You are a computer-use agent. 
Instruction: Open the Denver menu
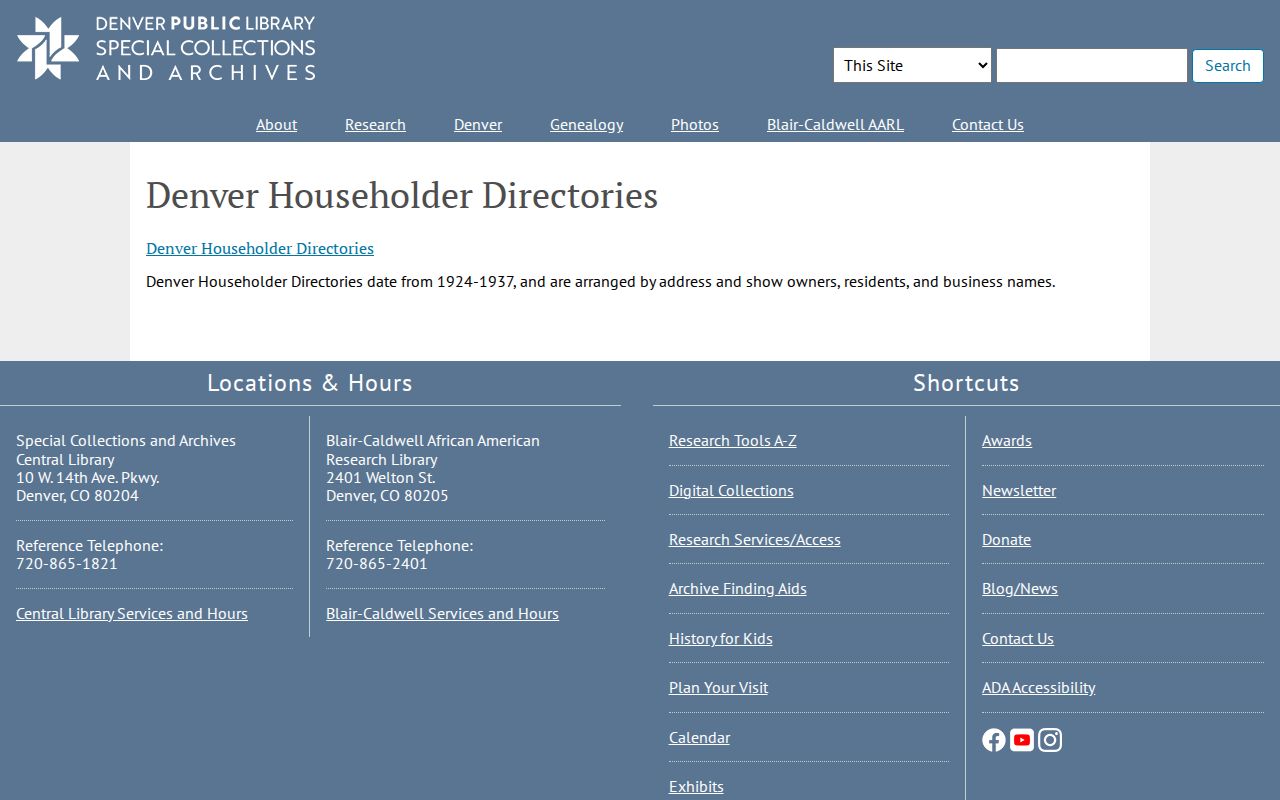point(478,124)
